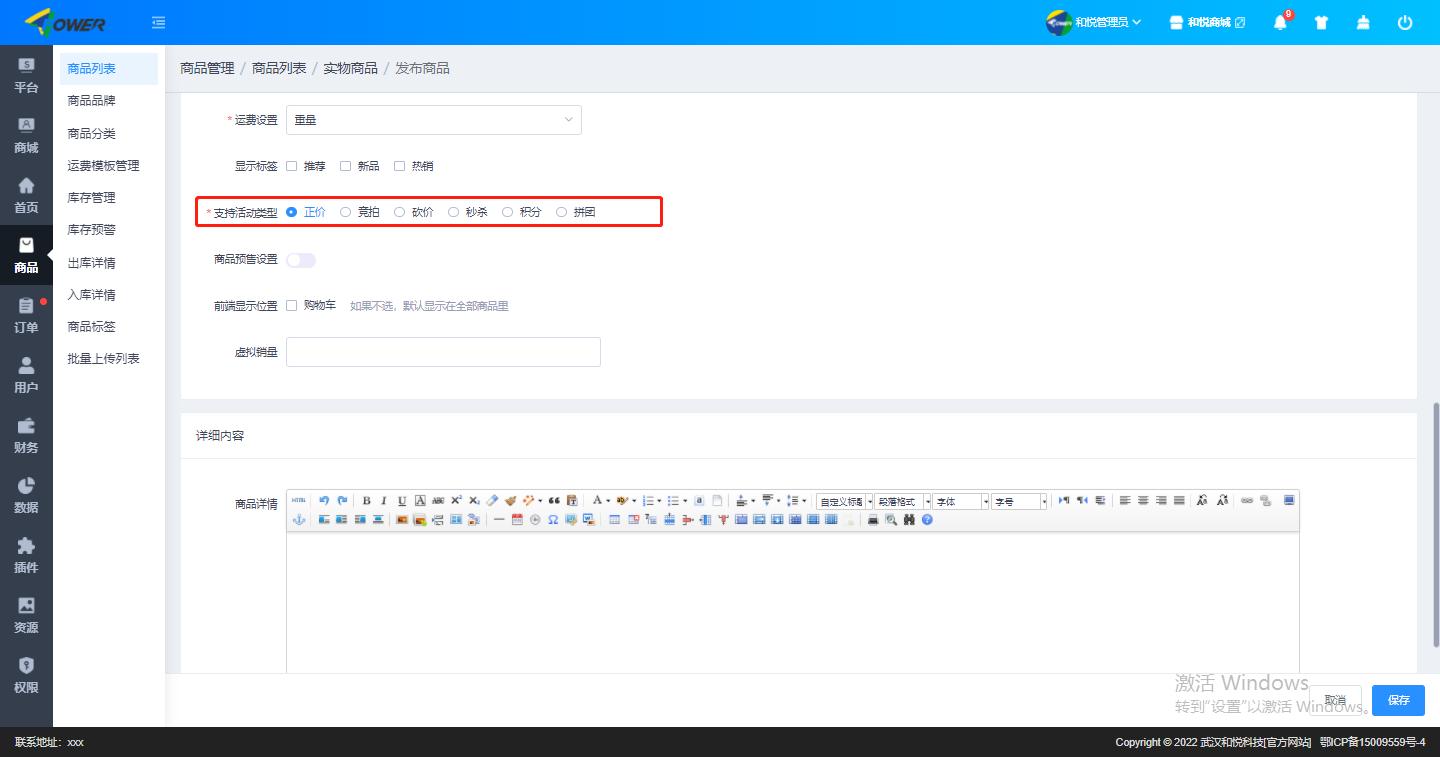
Task: Select the 竞拍 activity type radio
Action: coord(346,212)
